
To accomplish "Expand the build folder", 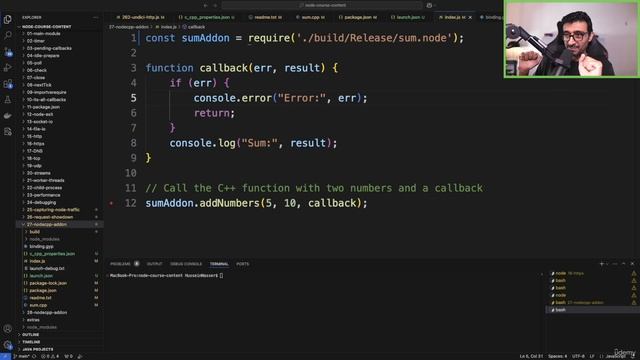I will tap(34, 232).
